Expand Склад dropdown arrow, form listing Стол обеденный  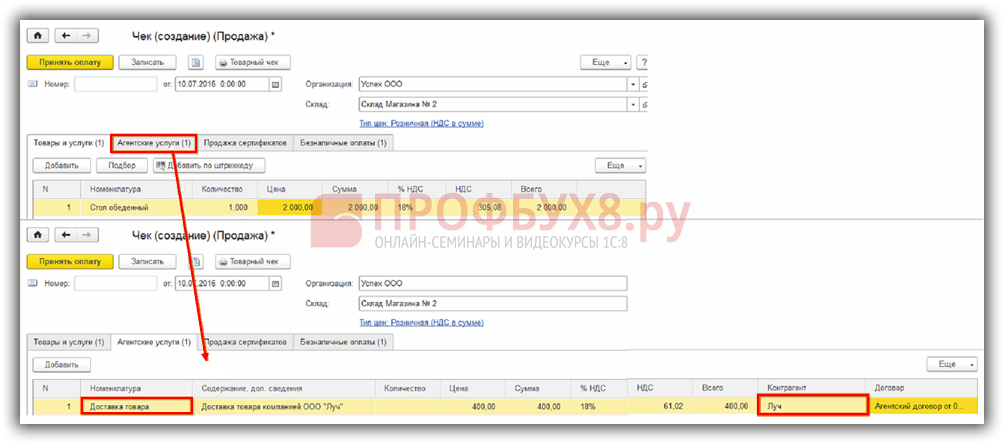click(x=633, y=104)
